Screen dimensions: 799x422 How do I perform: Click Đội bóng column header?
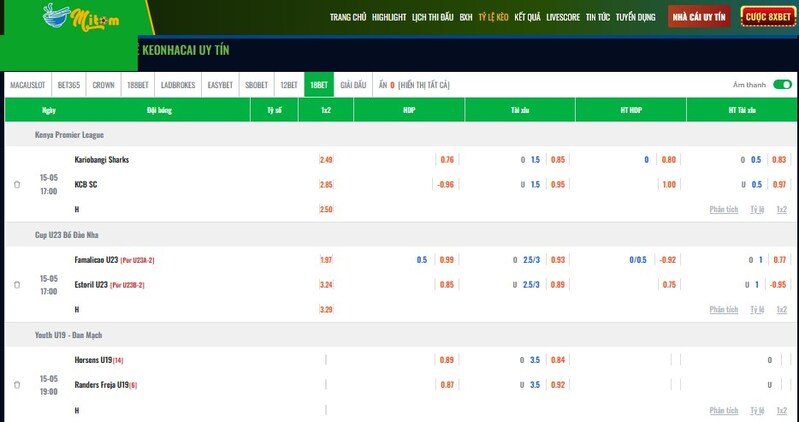click(x=159, y=110)
